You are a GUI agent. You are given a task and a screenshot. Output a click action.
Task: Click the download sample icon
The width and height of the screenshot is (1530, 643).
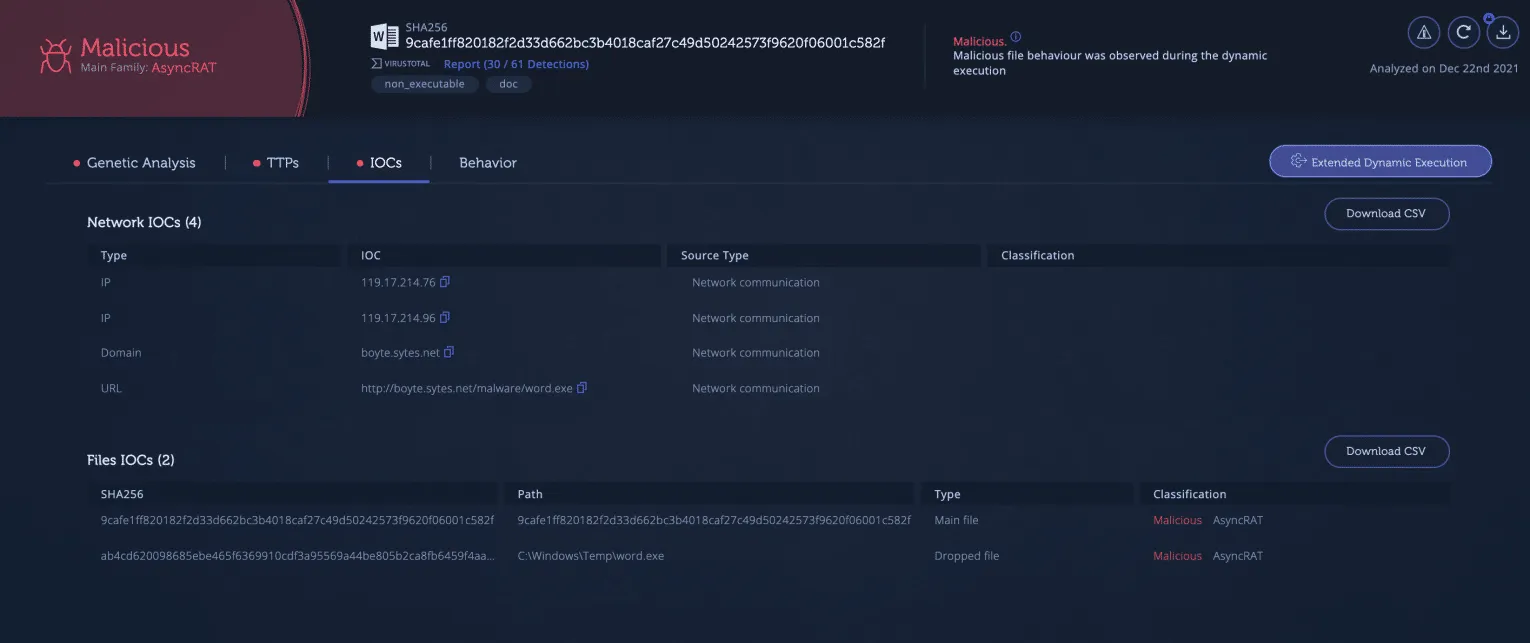point(1502,32)
